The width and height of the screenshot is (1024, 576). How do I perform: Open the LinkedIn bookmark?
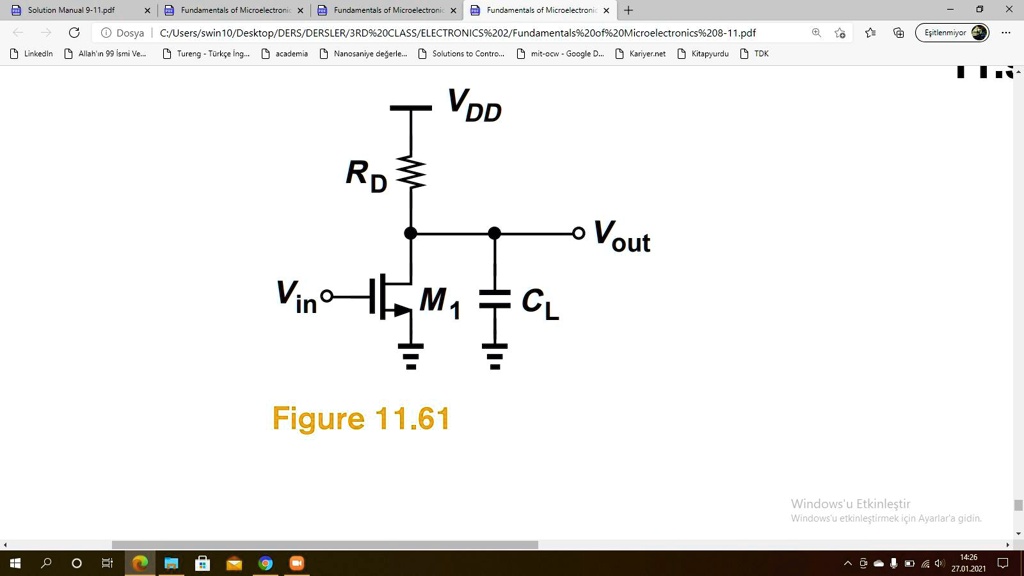point(31,54)
